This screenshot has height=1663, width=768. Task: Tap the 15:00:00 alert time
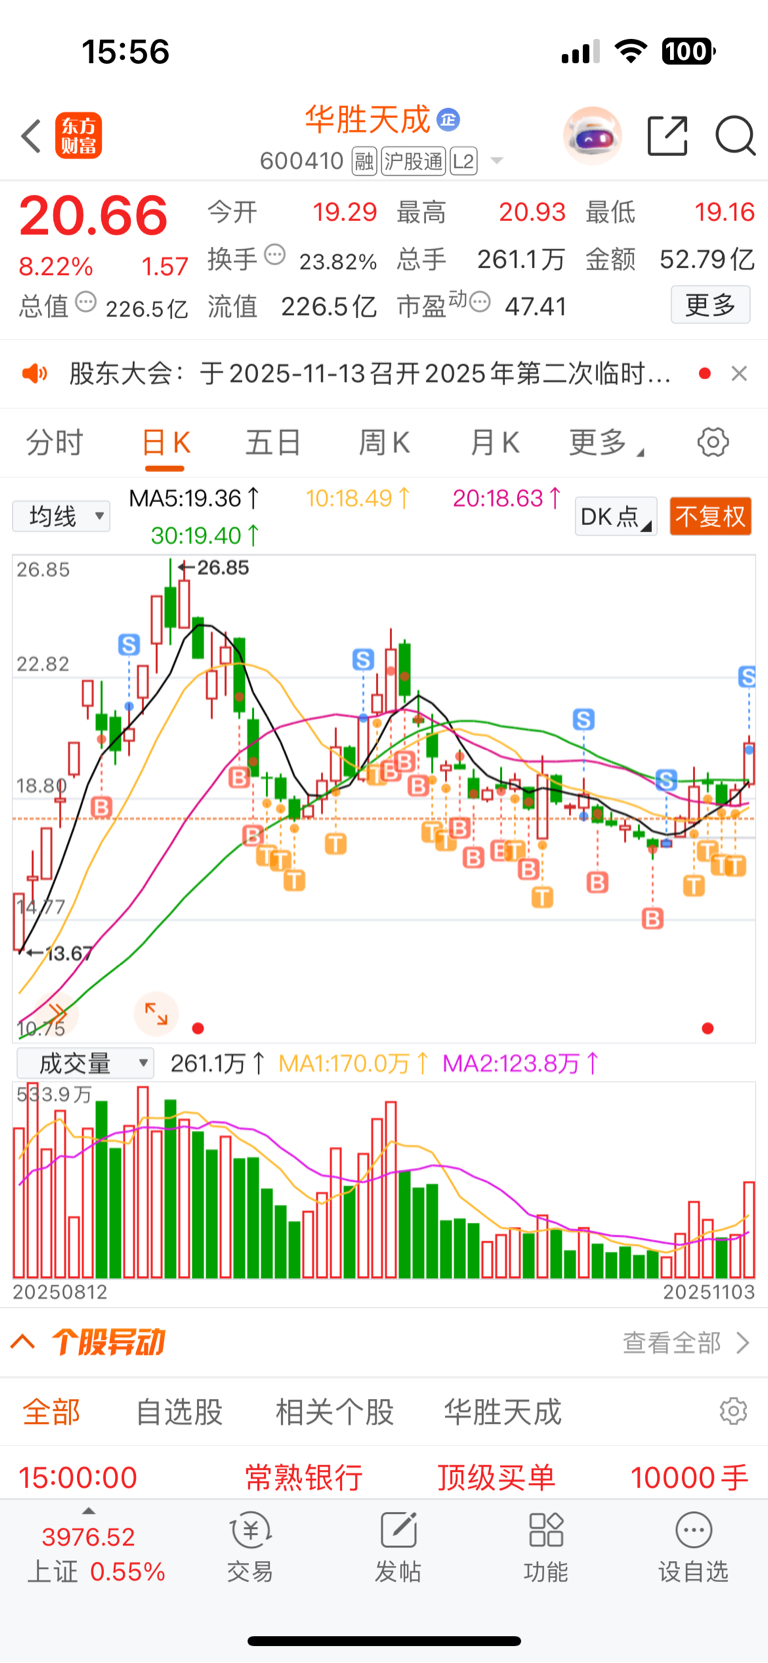click(78, 1477)
